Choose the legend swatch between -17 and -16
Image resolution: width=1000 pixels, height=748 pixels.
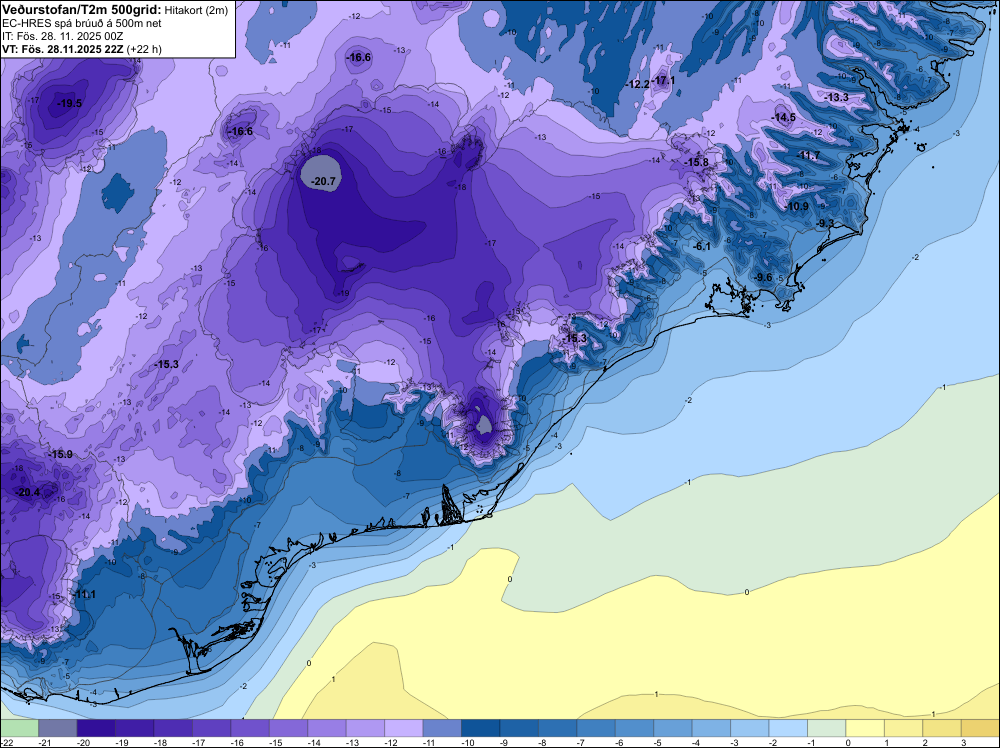pyautogui.click(x=211, y=728)
